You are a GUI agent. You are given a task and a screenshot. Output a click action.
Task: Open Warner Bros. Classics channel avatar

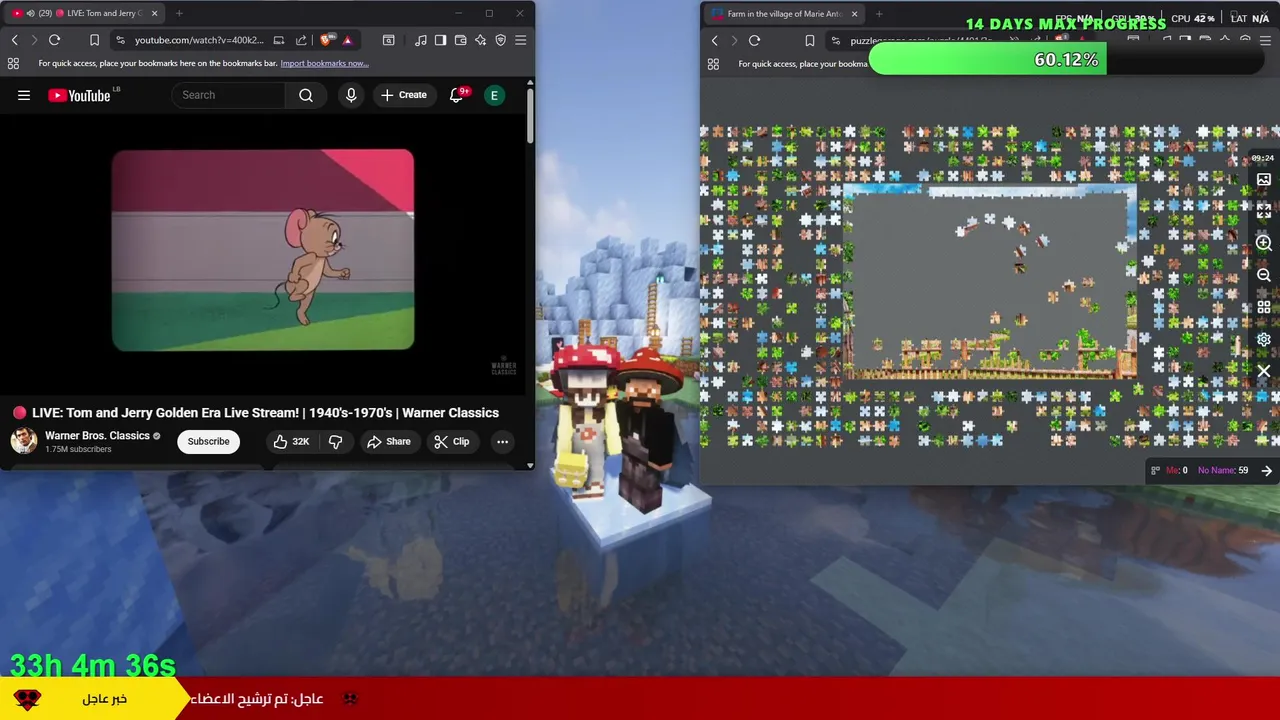coord(23,441)
